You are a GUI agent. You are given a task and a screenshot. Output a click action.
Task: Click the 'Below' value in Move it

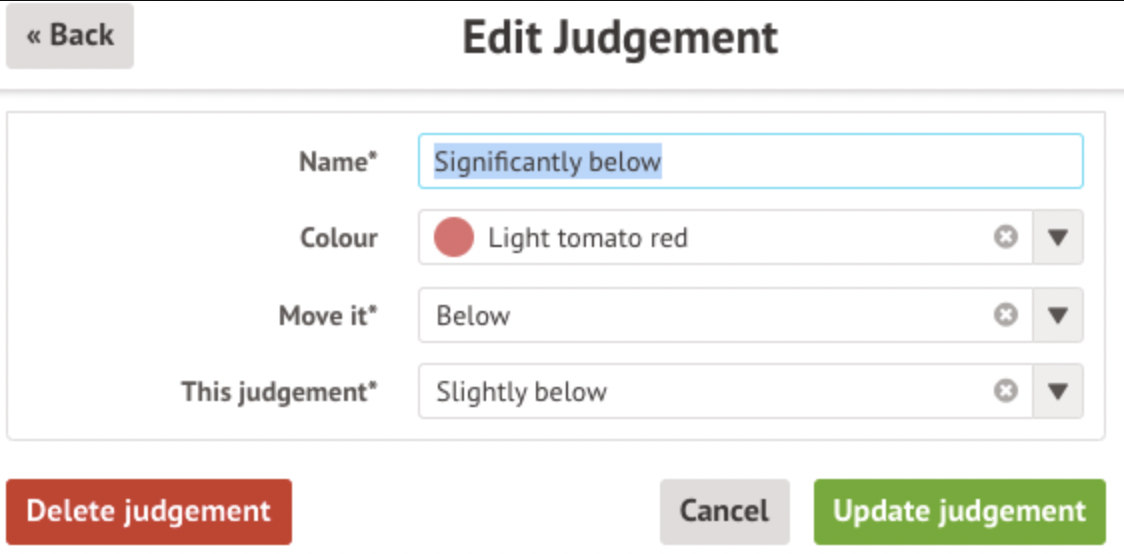[473, 316]
